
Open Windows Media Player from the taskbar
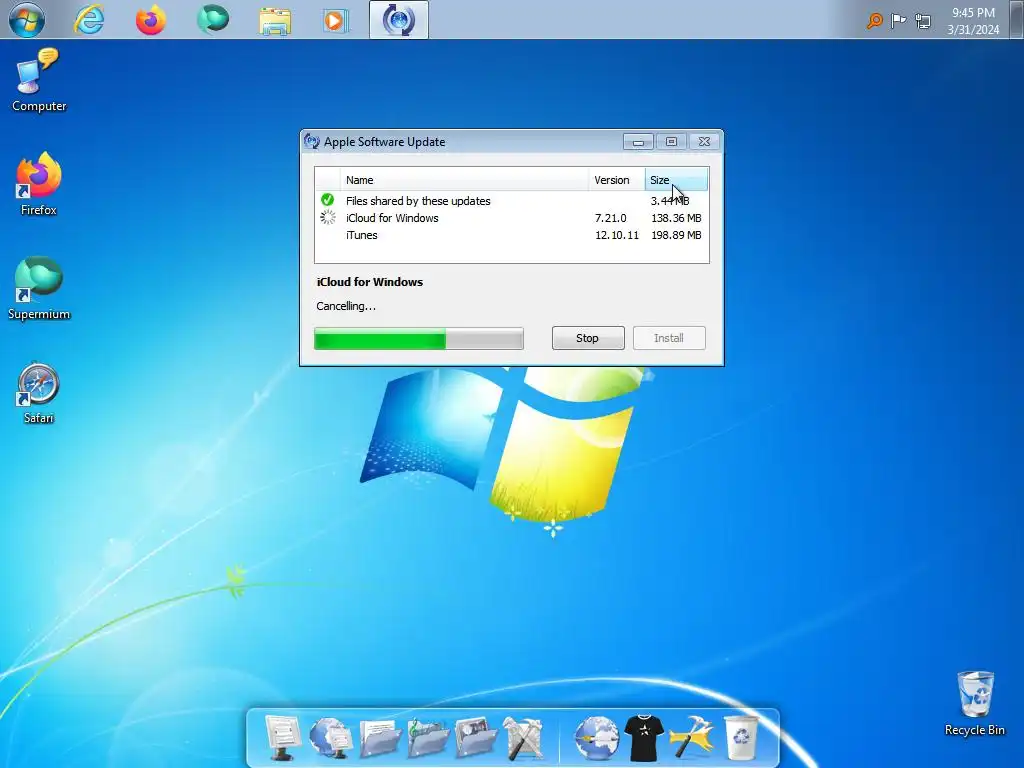click(335, 20)
